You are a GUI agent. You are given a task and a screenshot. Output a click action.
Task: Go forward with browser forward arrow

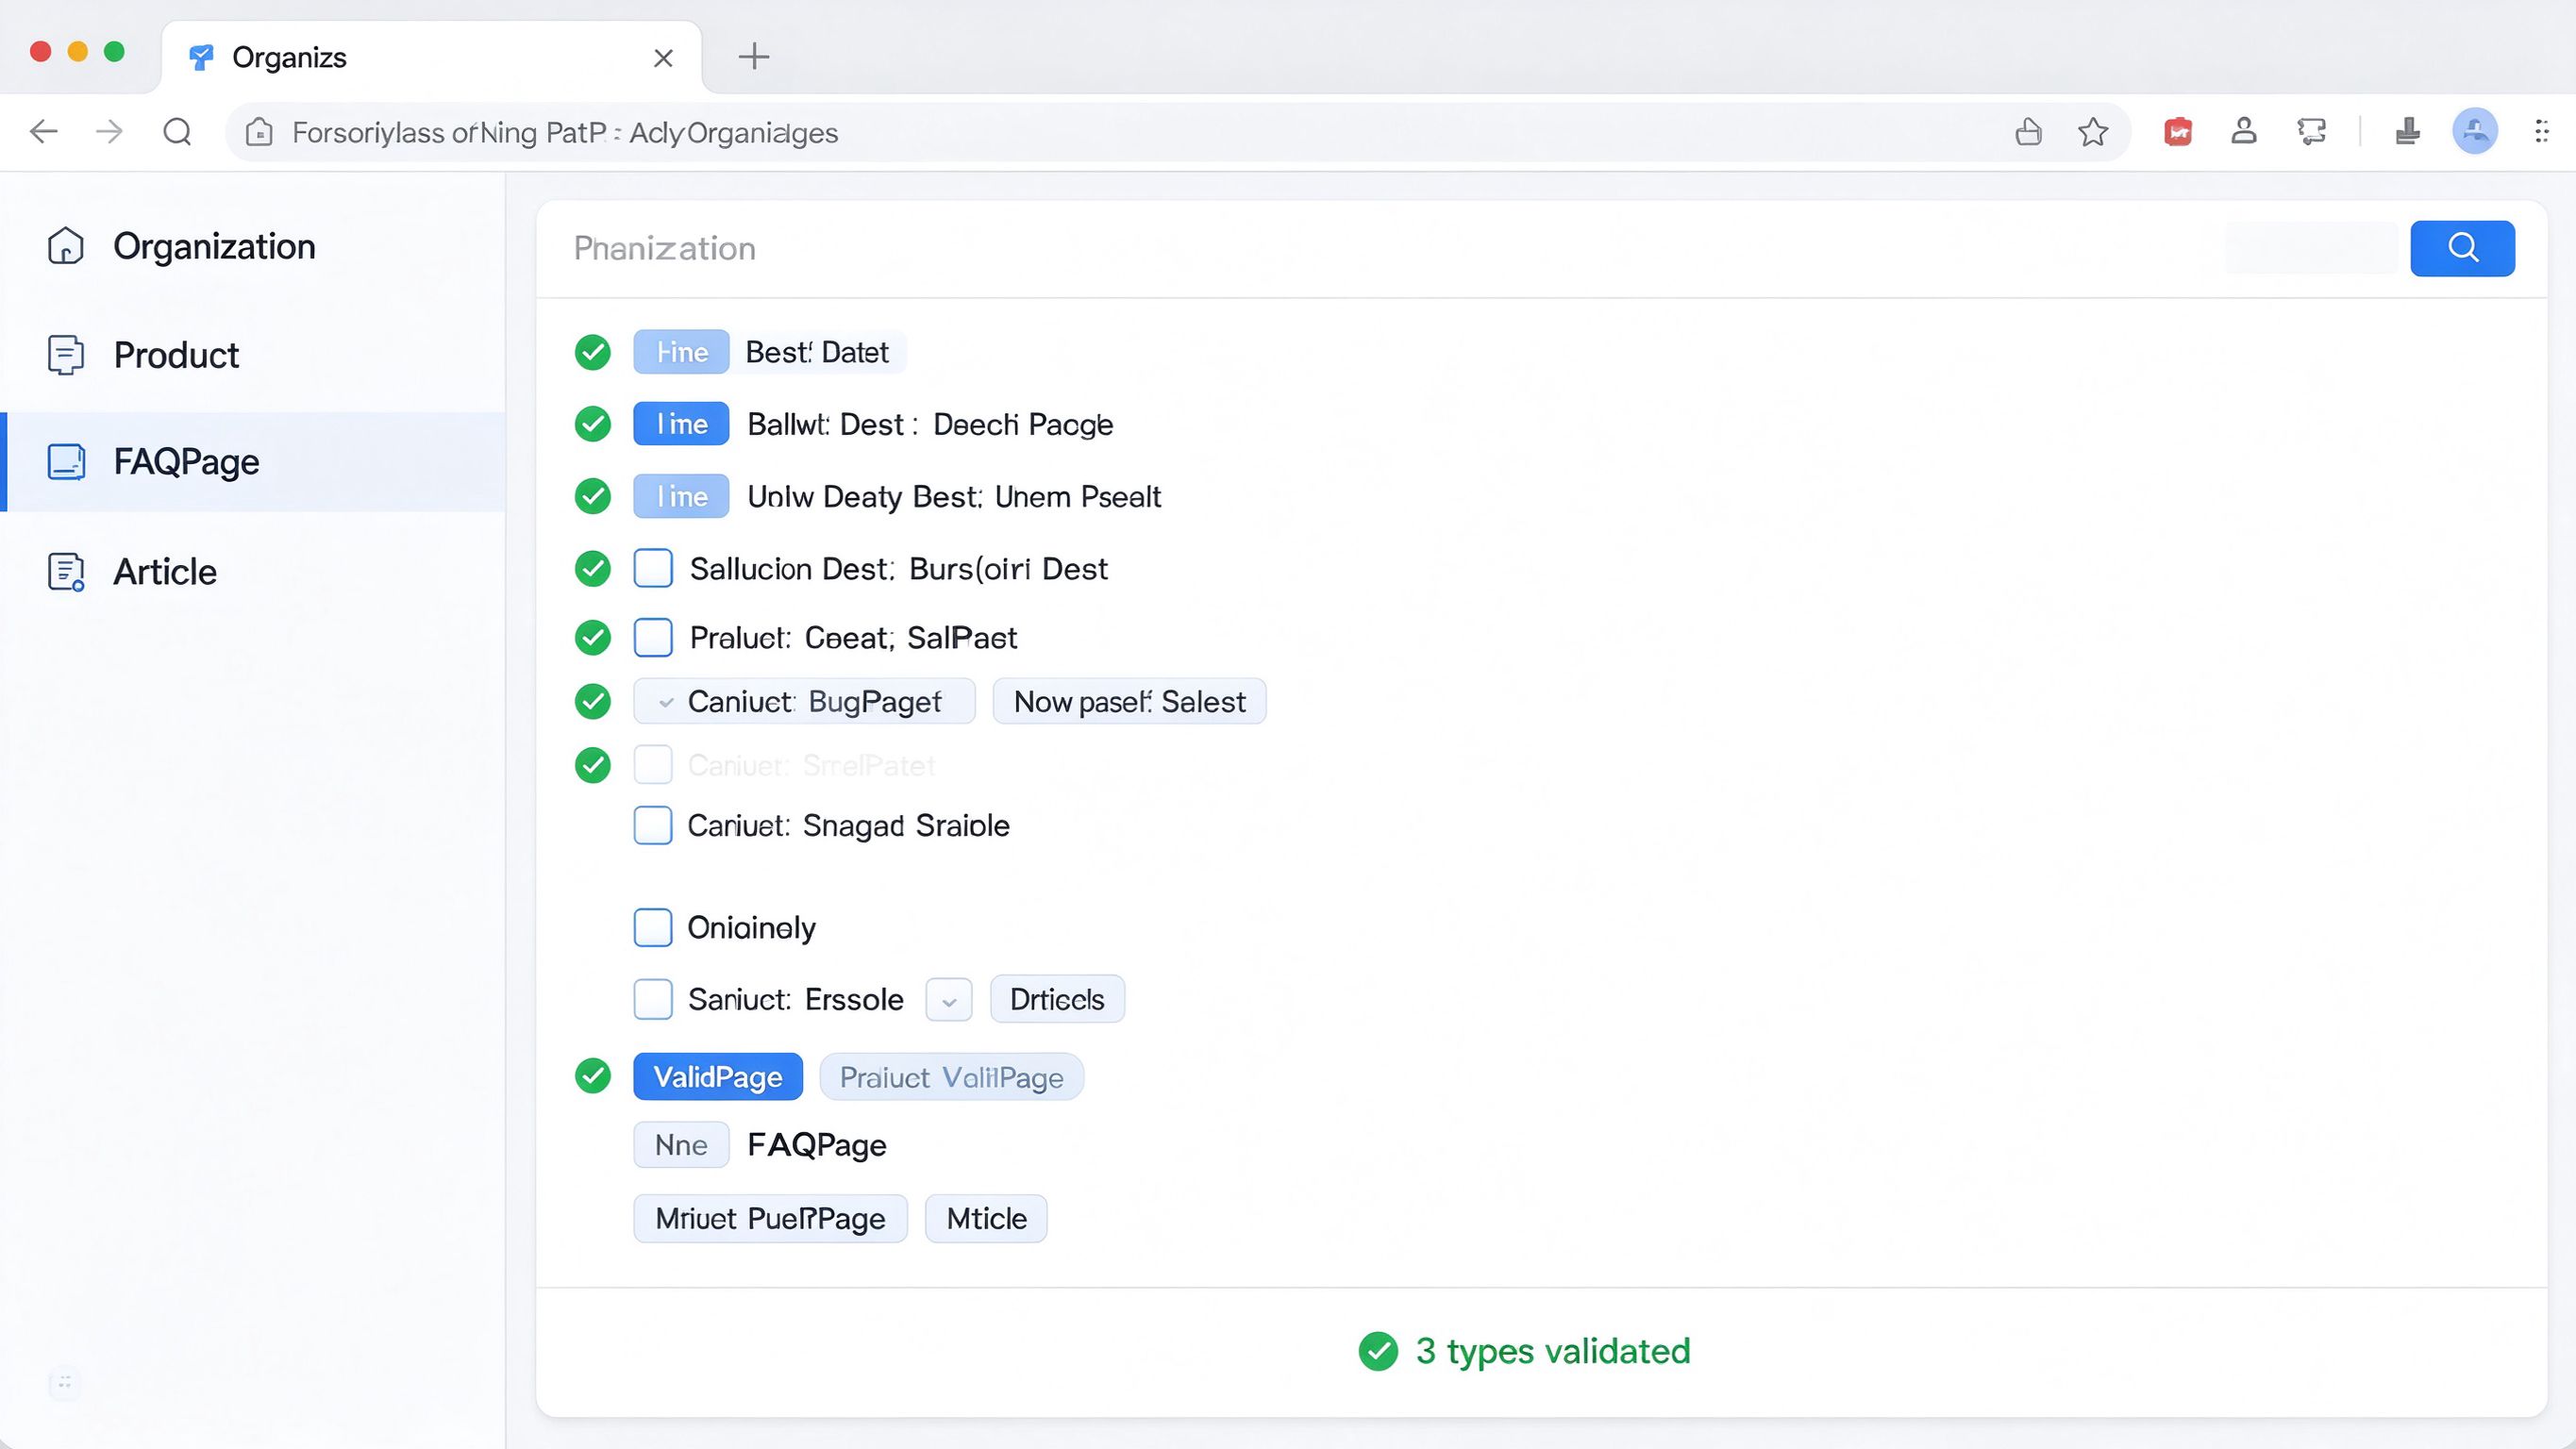110,132
